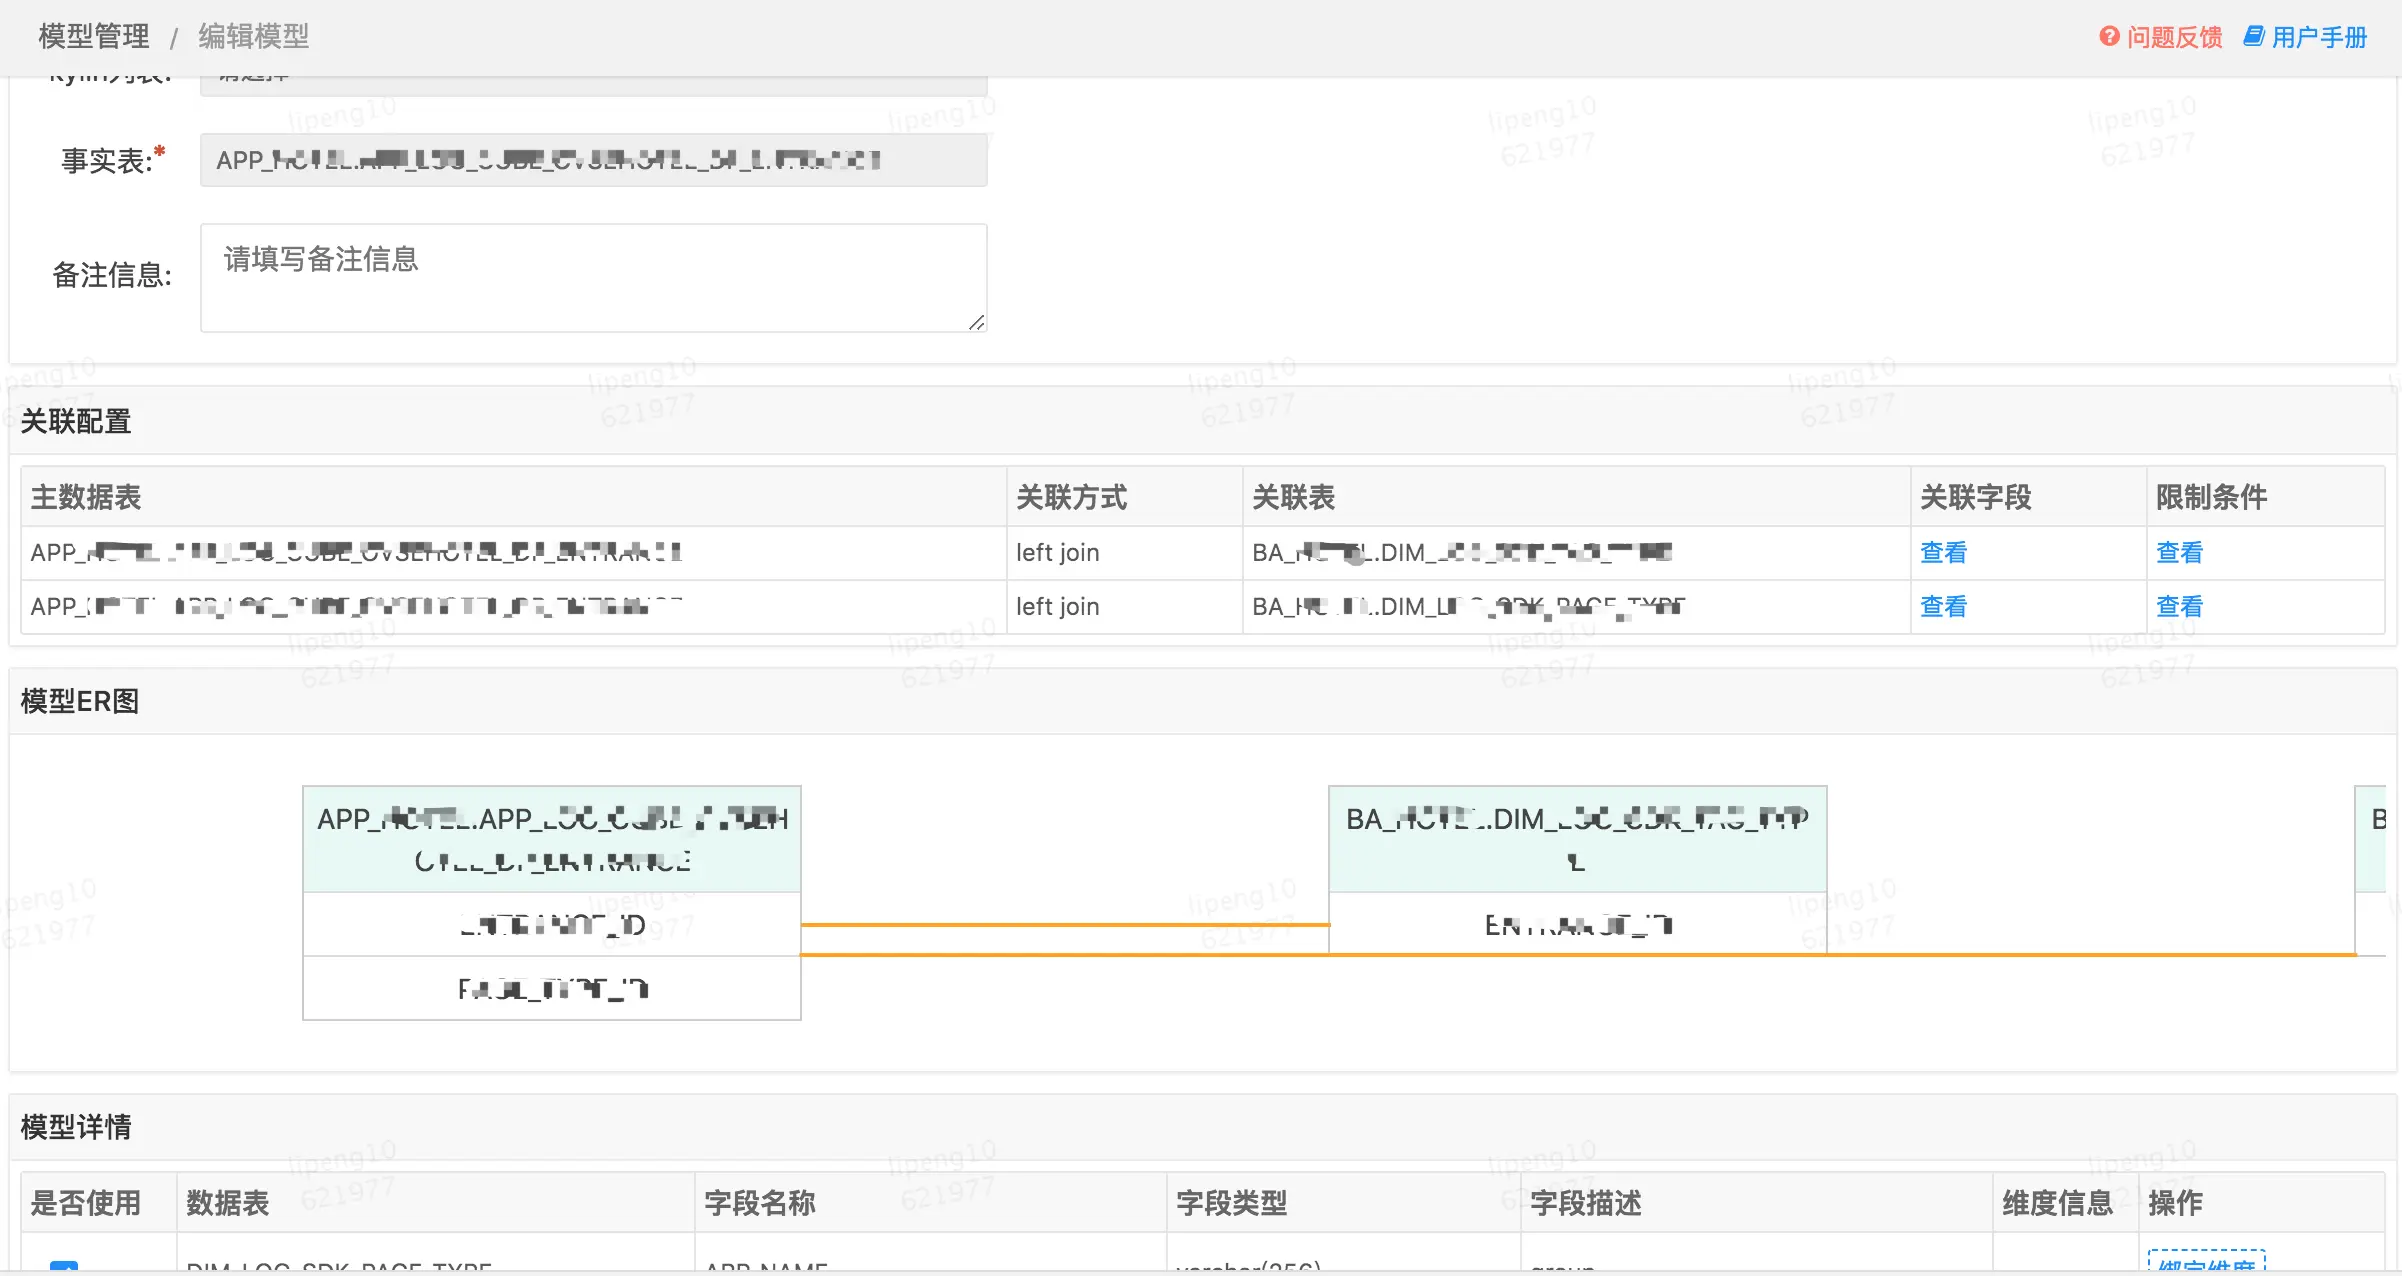Select the BA_ DIM table ER node header
Screen dimensions: 2402x1276
coord(1577,839)
